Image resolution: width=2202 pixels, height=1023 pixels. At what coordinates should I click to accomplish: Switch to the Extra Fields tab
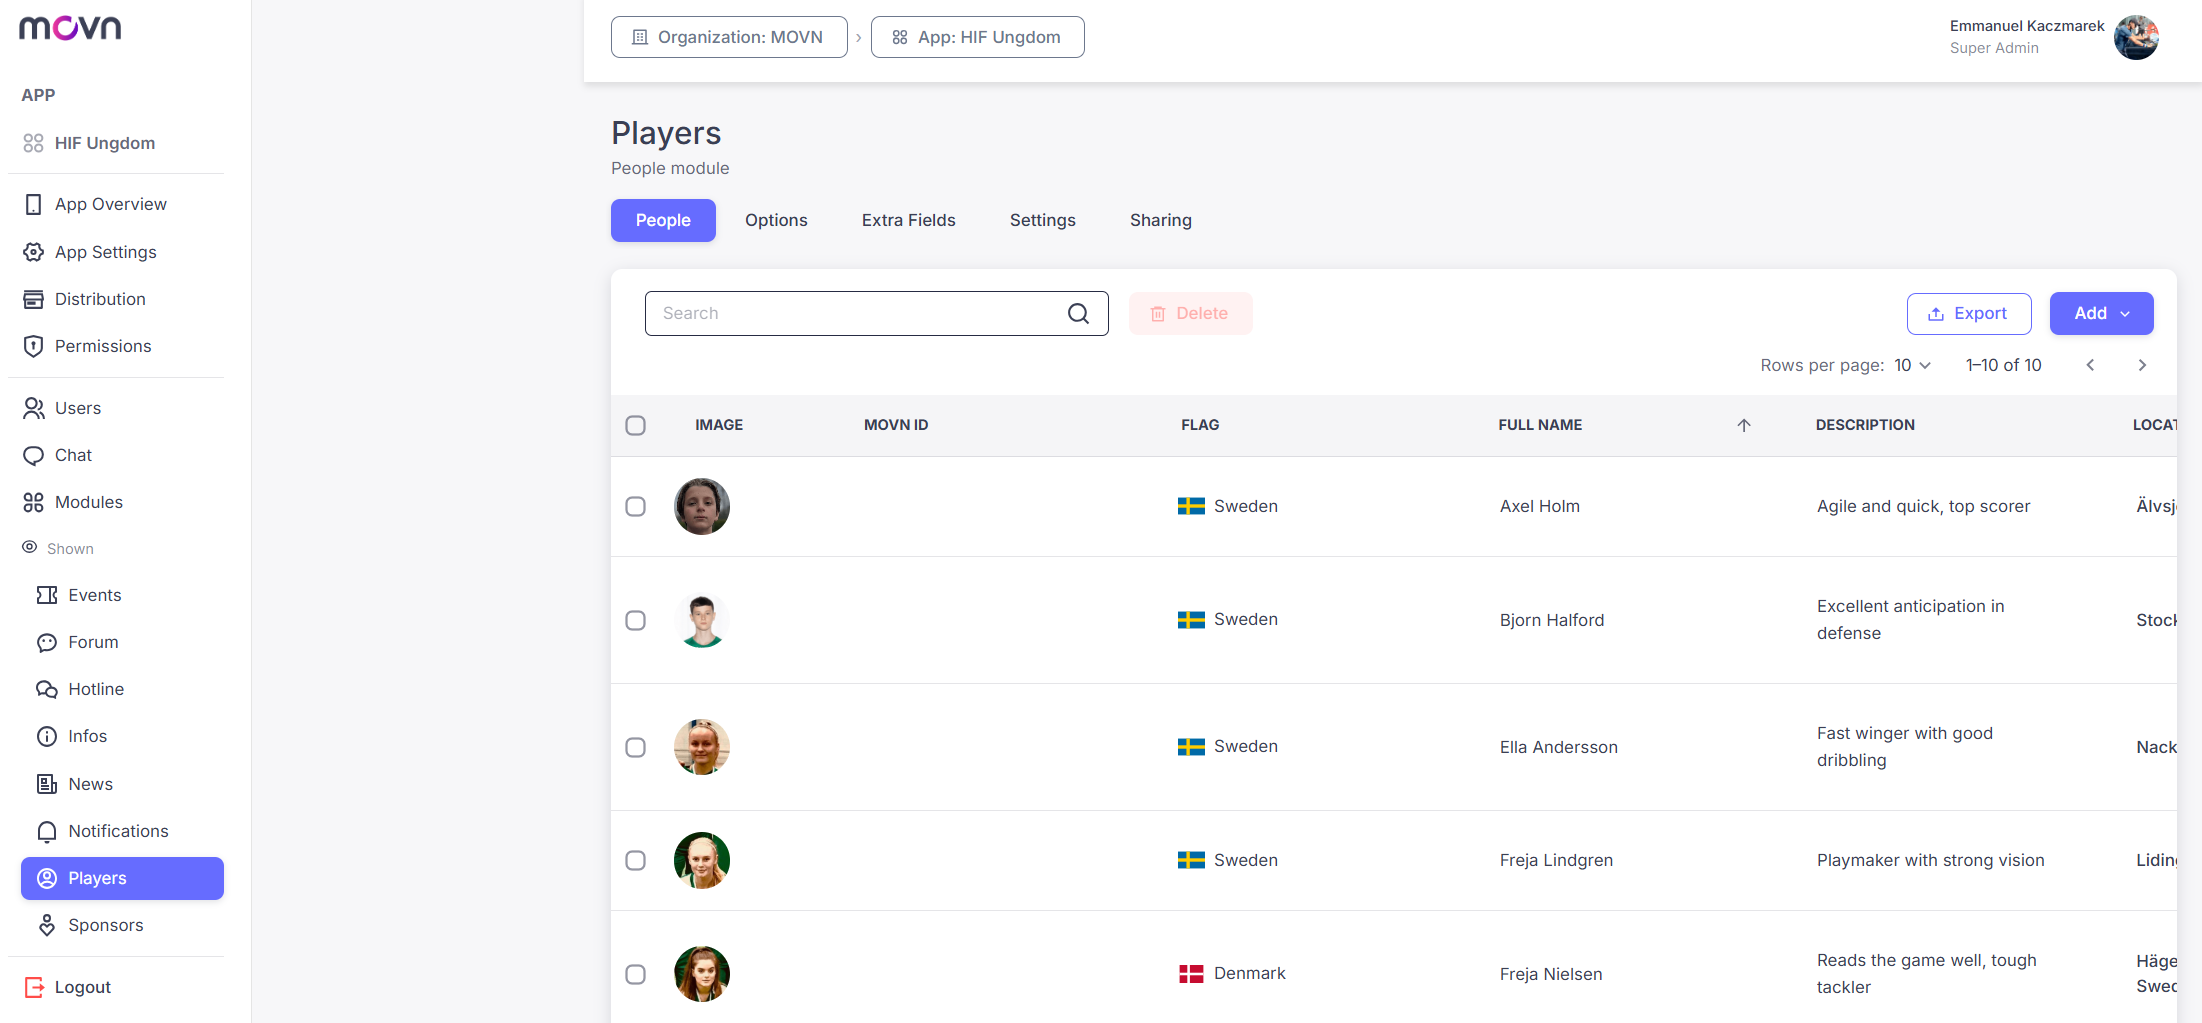coord(908,220)
